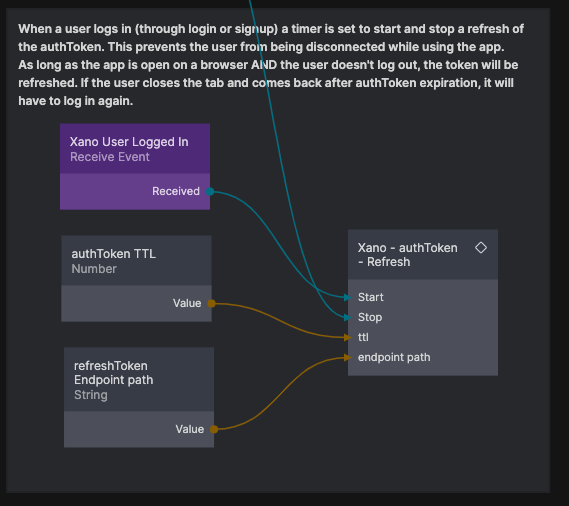Select the Xano - authToken - Refresh node title

pos(408,254)
